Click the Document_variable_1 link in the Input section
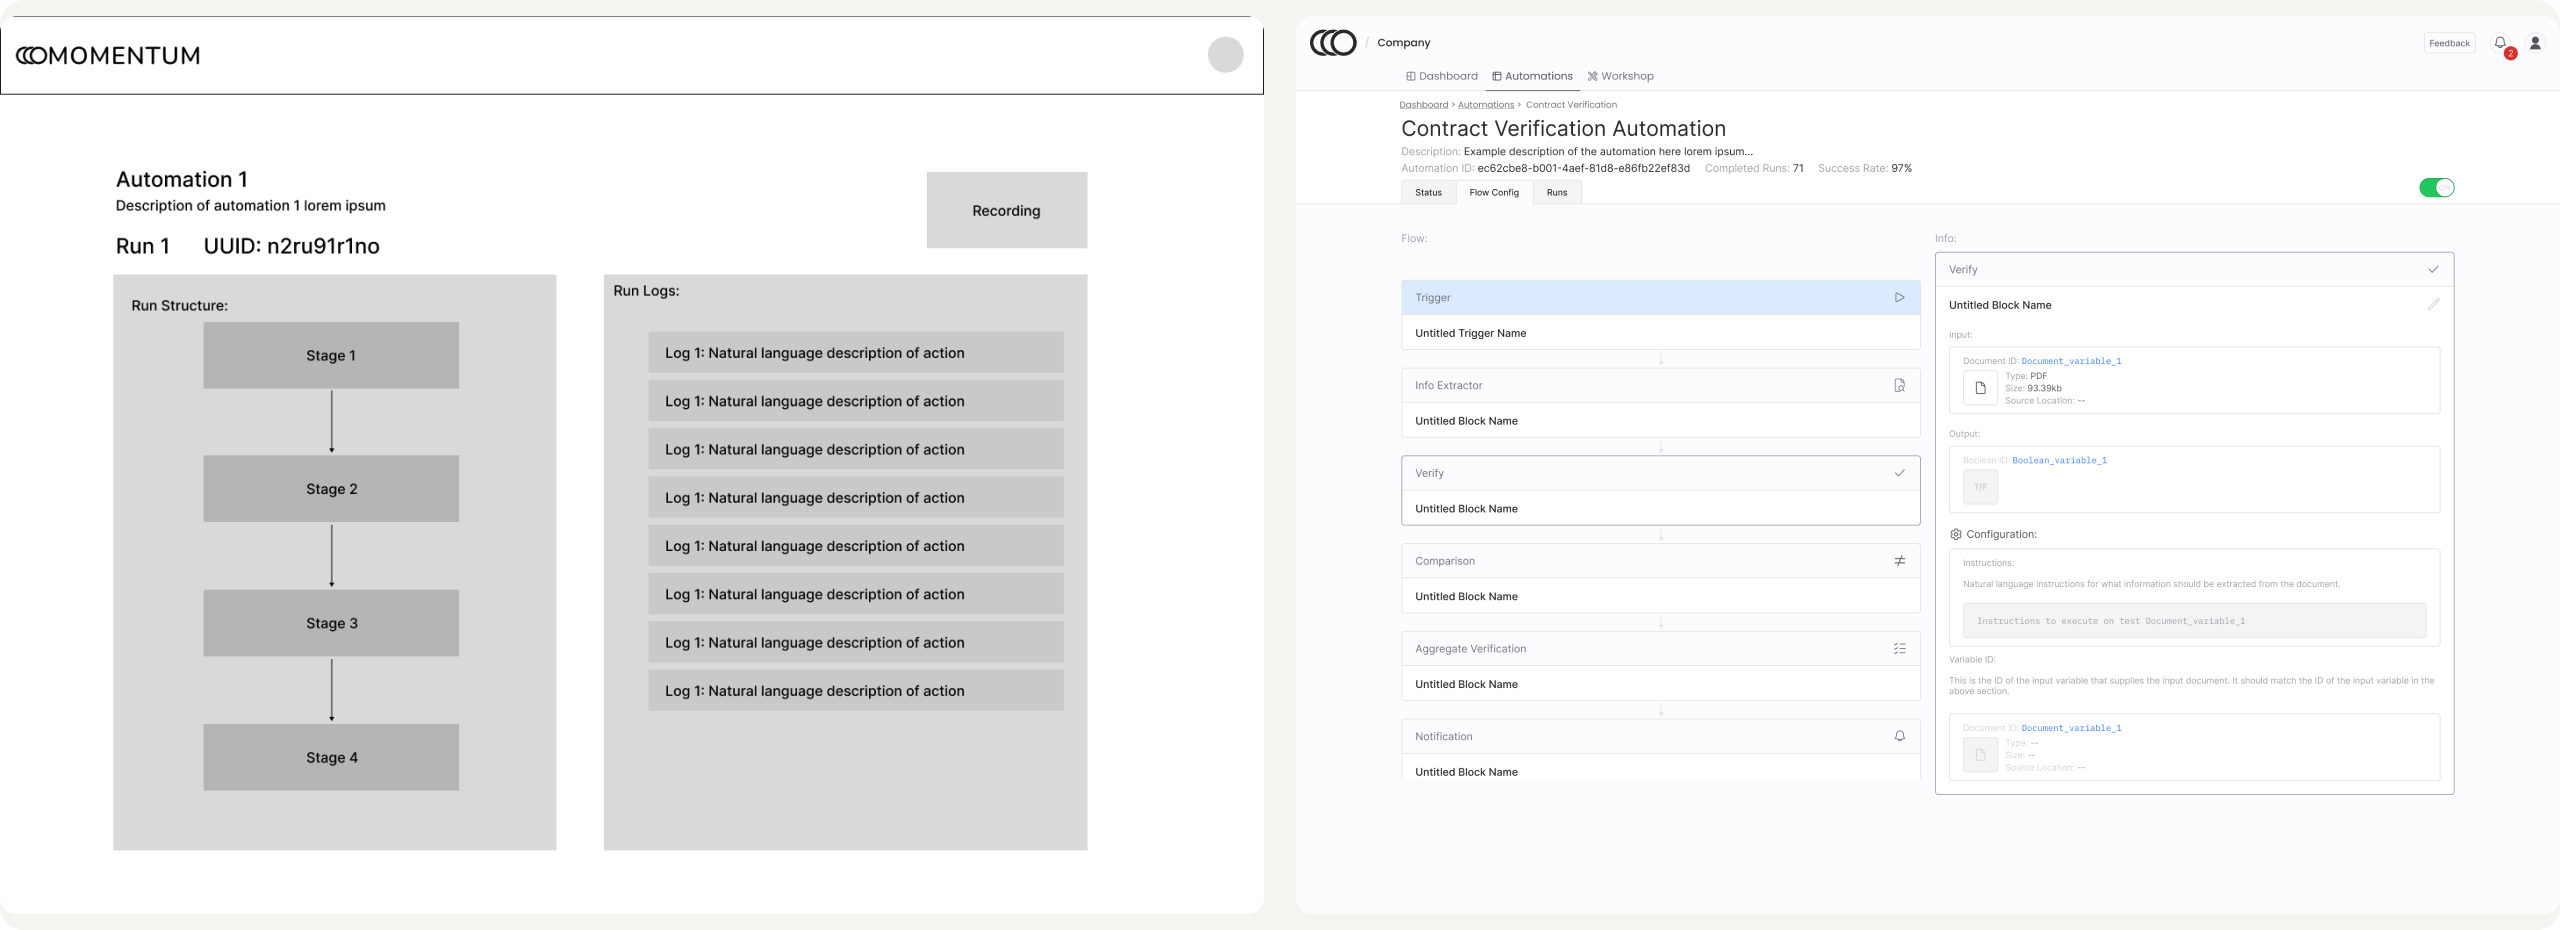 tap(2071, 361)
